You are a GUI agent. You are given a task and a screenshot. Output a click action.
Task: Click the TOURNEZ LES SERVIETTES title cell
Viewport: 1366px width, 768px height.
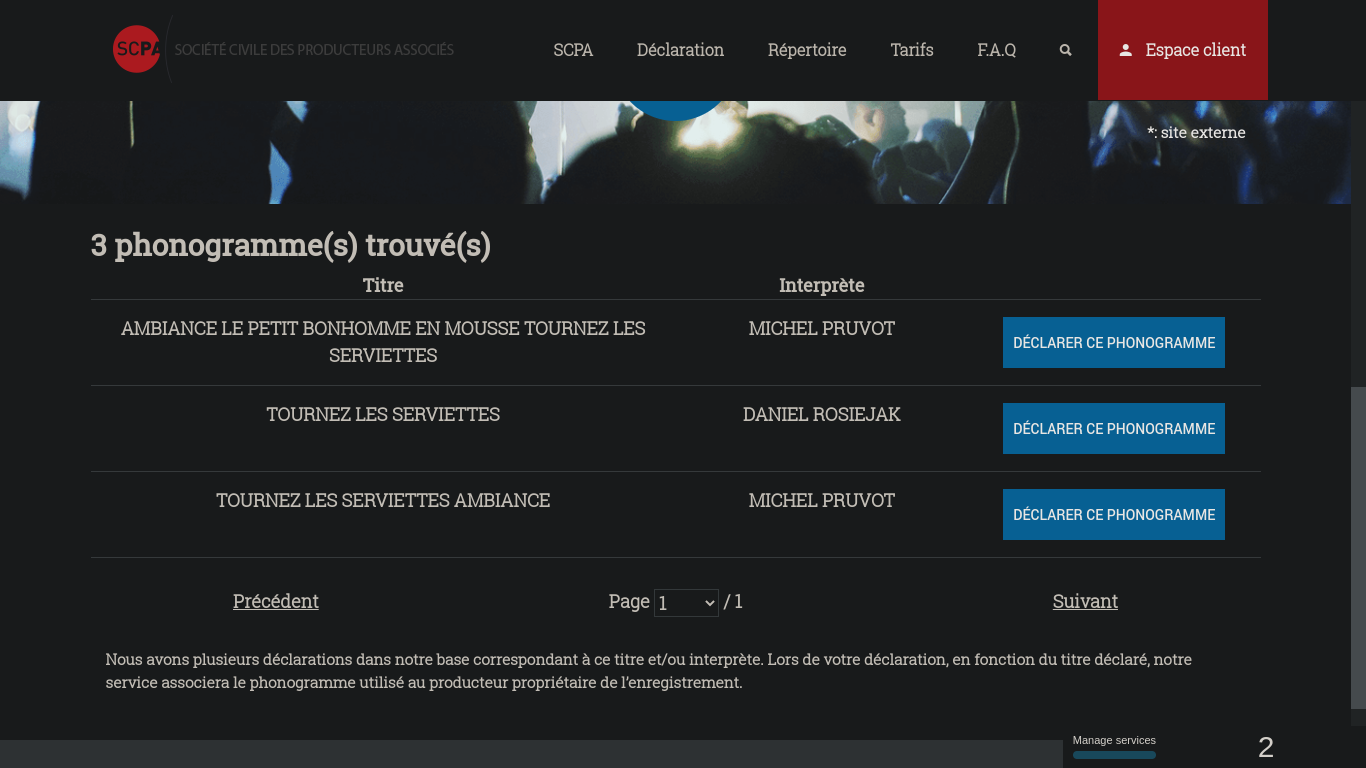tap(383, 414)
